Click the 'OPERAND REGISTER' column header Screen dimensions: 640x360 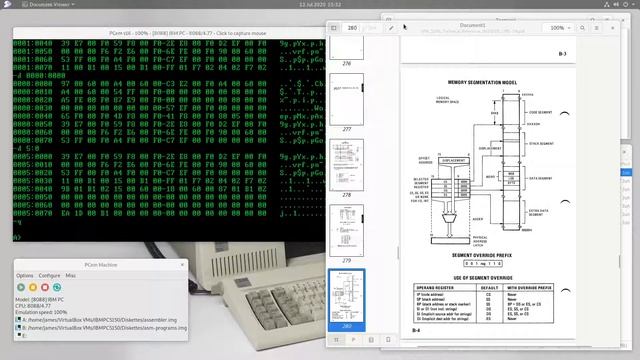(x=435, y=288)
